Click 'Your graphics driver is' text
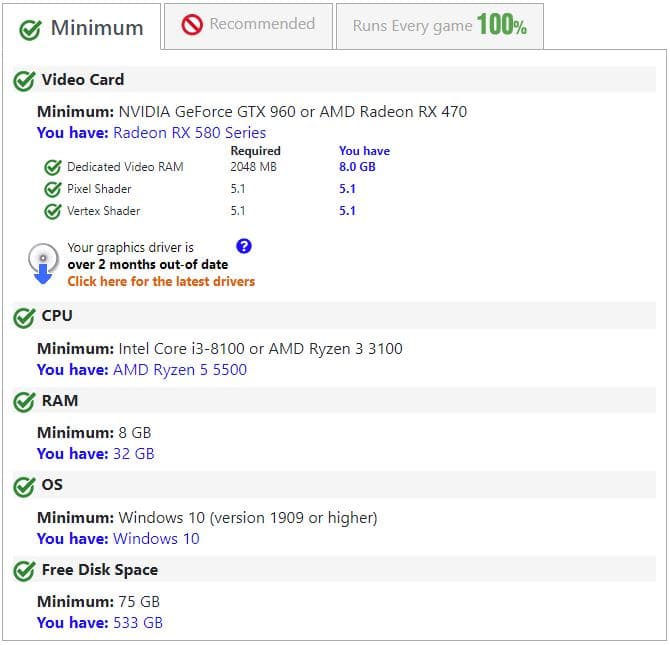Image resolution: width=670 pixels, height=645 pixels. 130,247
